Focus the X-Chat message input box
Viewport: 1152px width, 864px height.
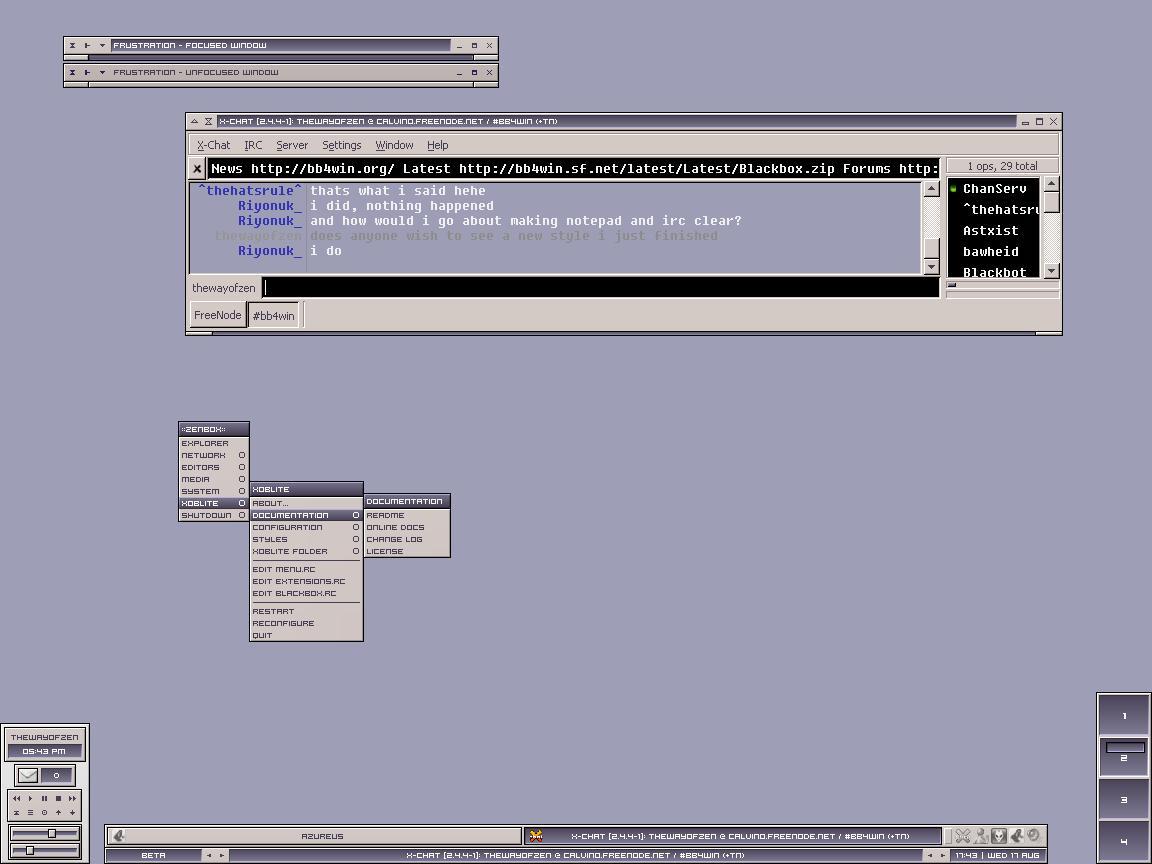tap(601, 287)
